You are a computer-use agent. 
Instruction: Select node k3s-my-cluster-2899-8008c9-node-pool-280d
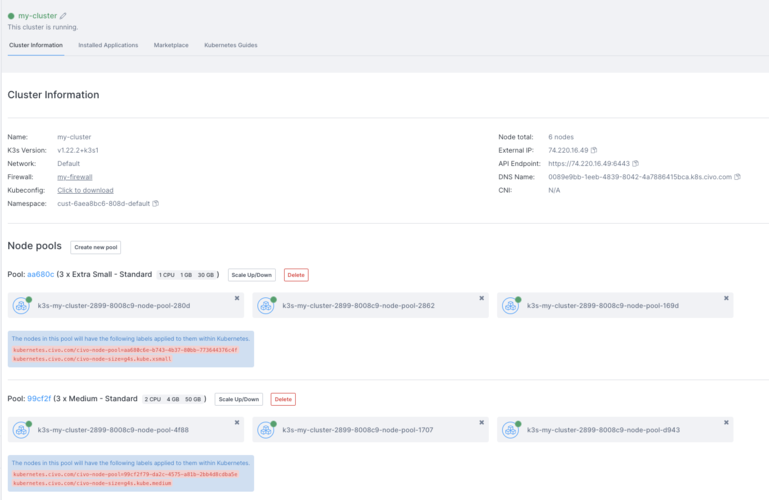click(x=126, y=305)
